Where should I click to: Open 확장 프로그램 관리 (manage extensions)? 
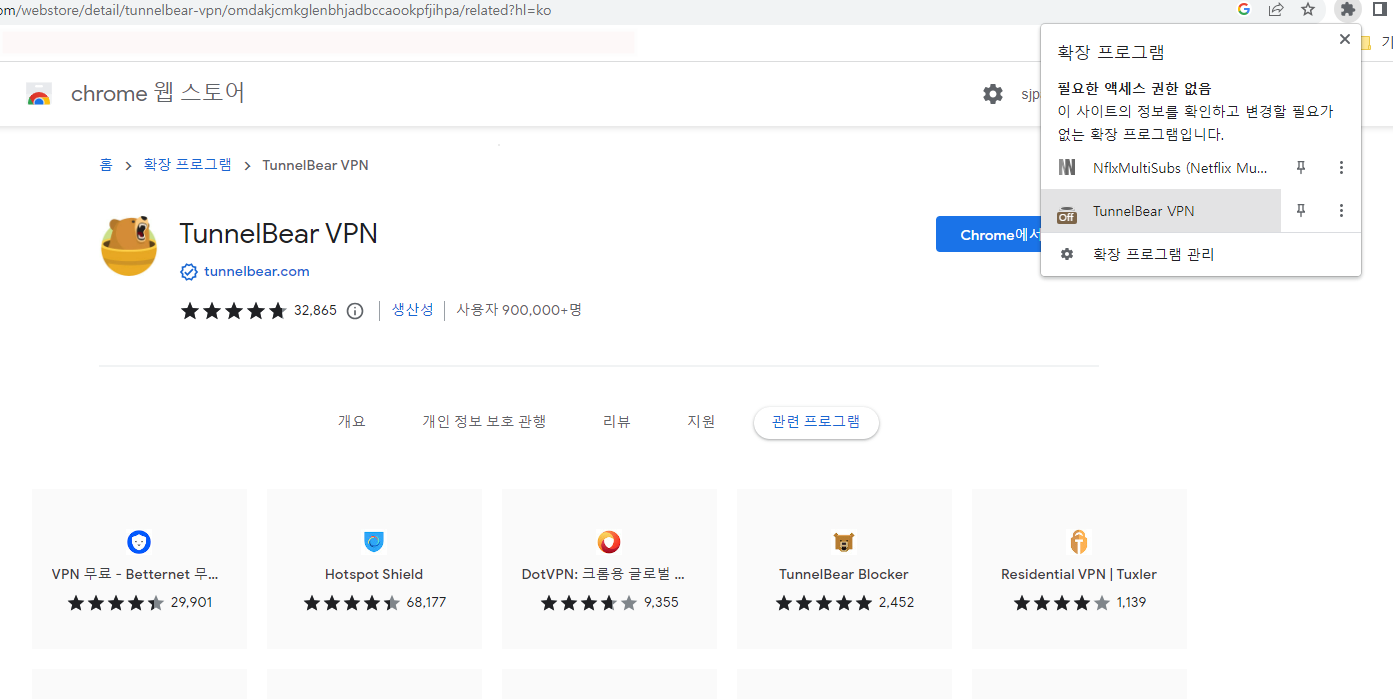pos(1201,254)
